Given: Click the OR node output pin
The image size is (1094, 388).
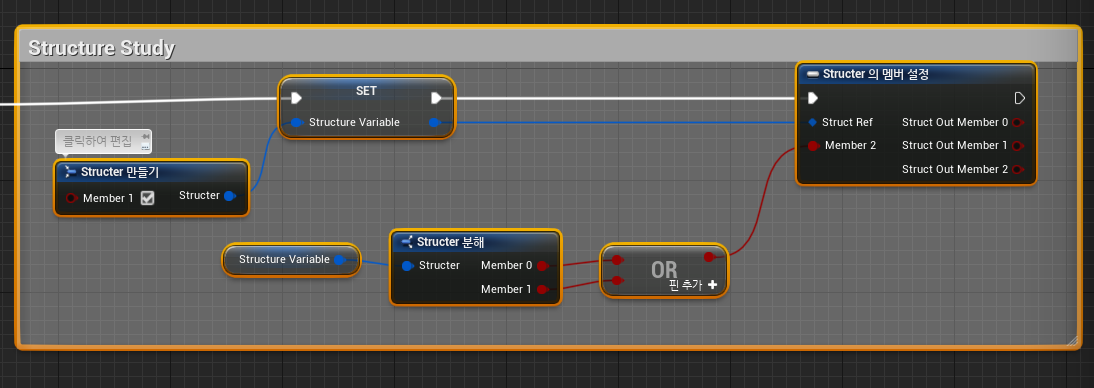Looking at the screenshot, I should click(x=710, y=258).
